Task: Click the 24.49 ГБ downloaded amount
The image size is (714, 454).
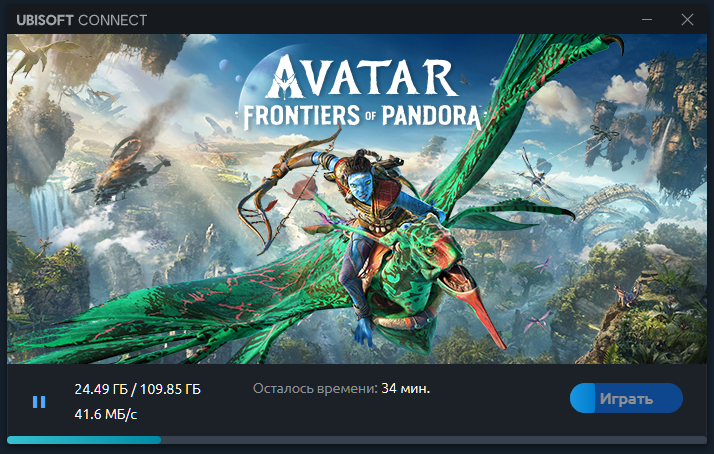Action: (x=101, y=389)
